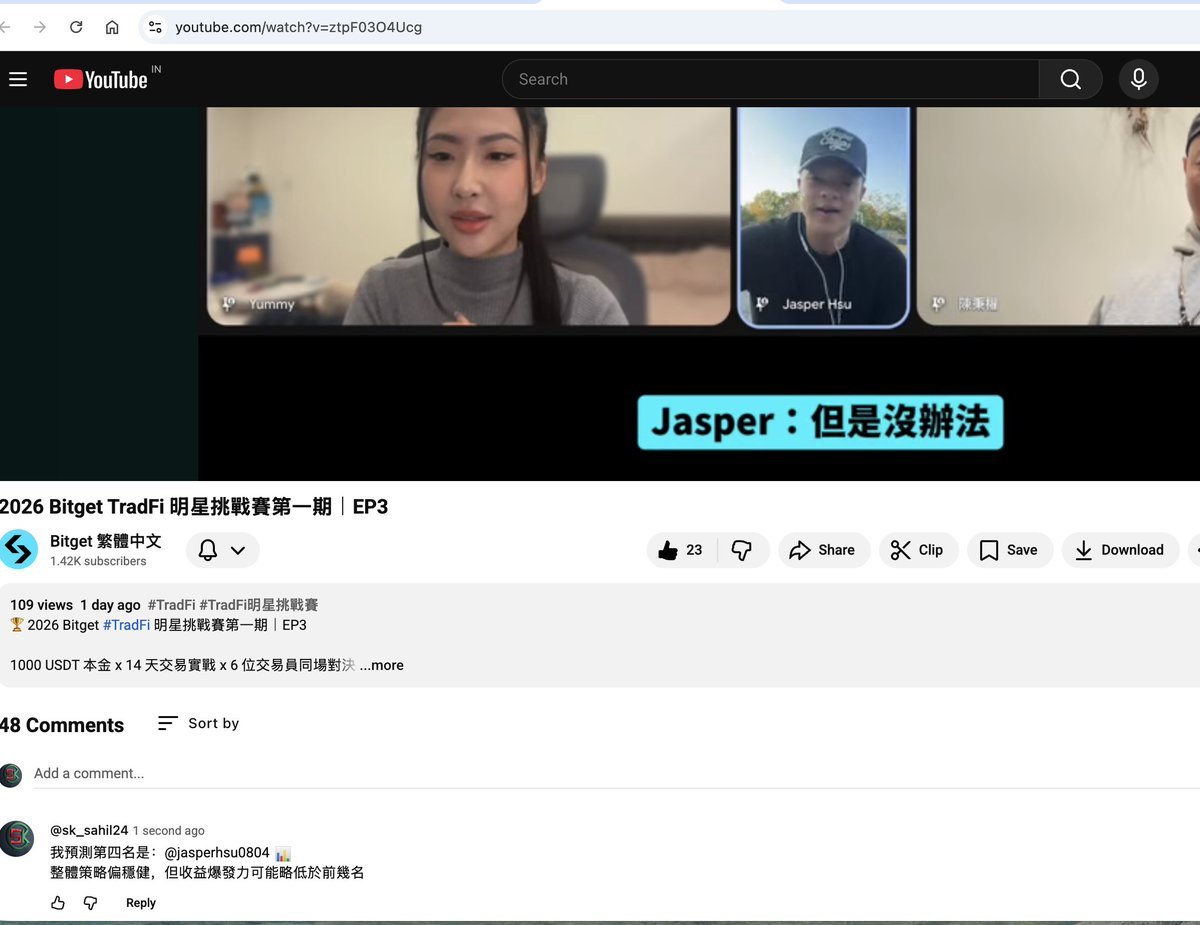View site information icon in address bar
1200x925 pixels.
click(155, 27)
